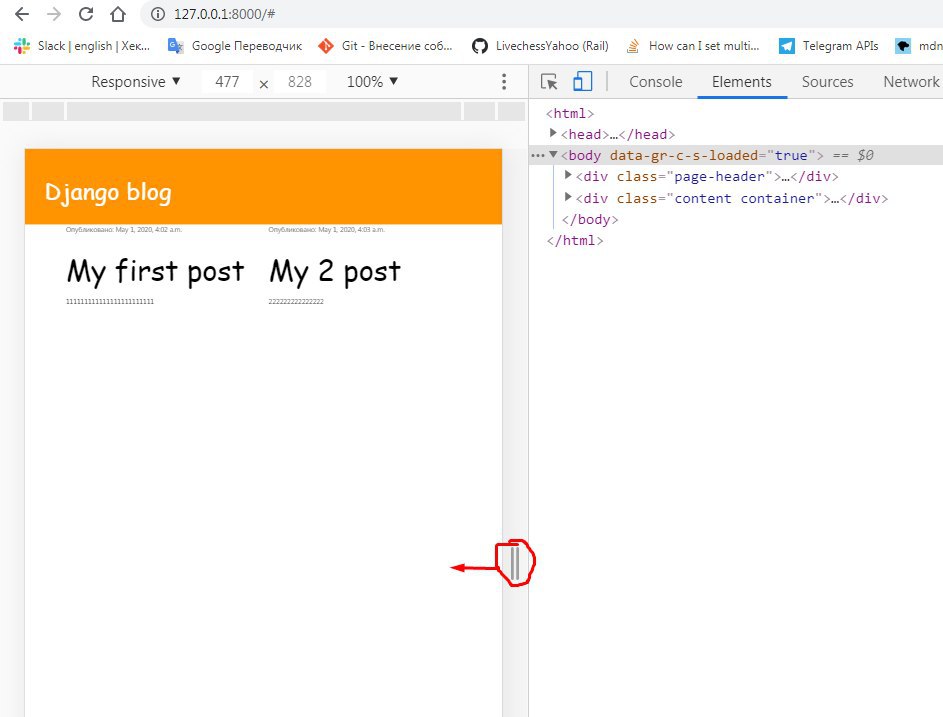Open the browser home page icon
Viewport: 943px width, 717px height.
pyautogui.click(x=118, y=14)
